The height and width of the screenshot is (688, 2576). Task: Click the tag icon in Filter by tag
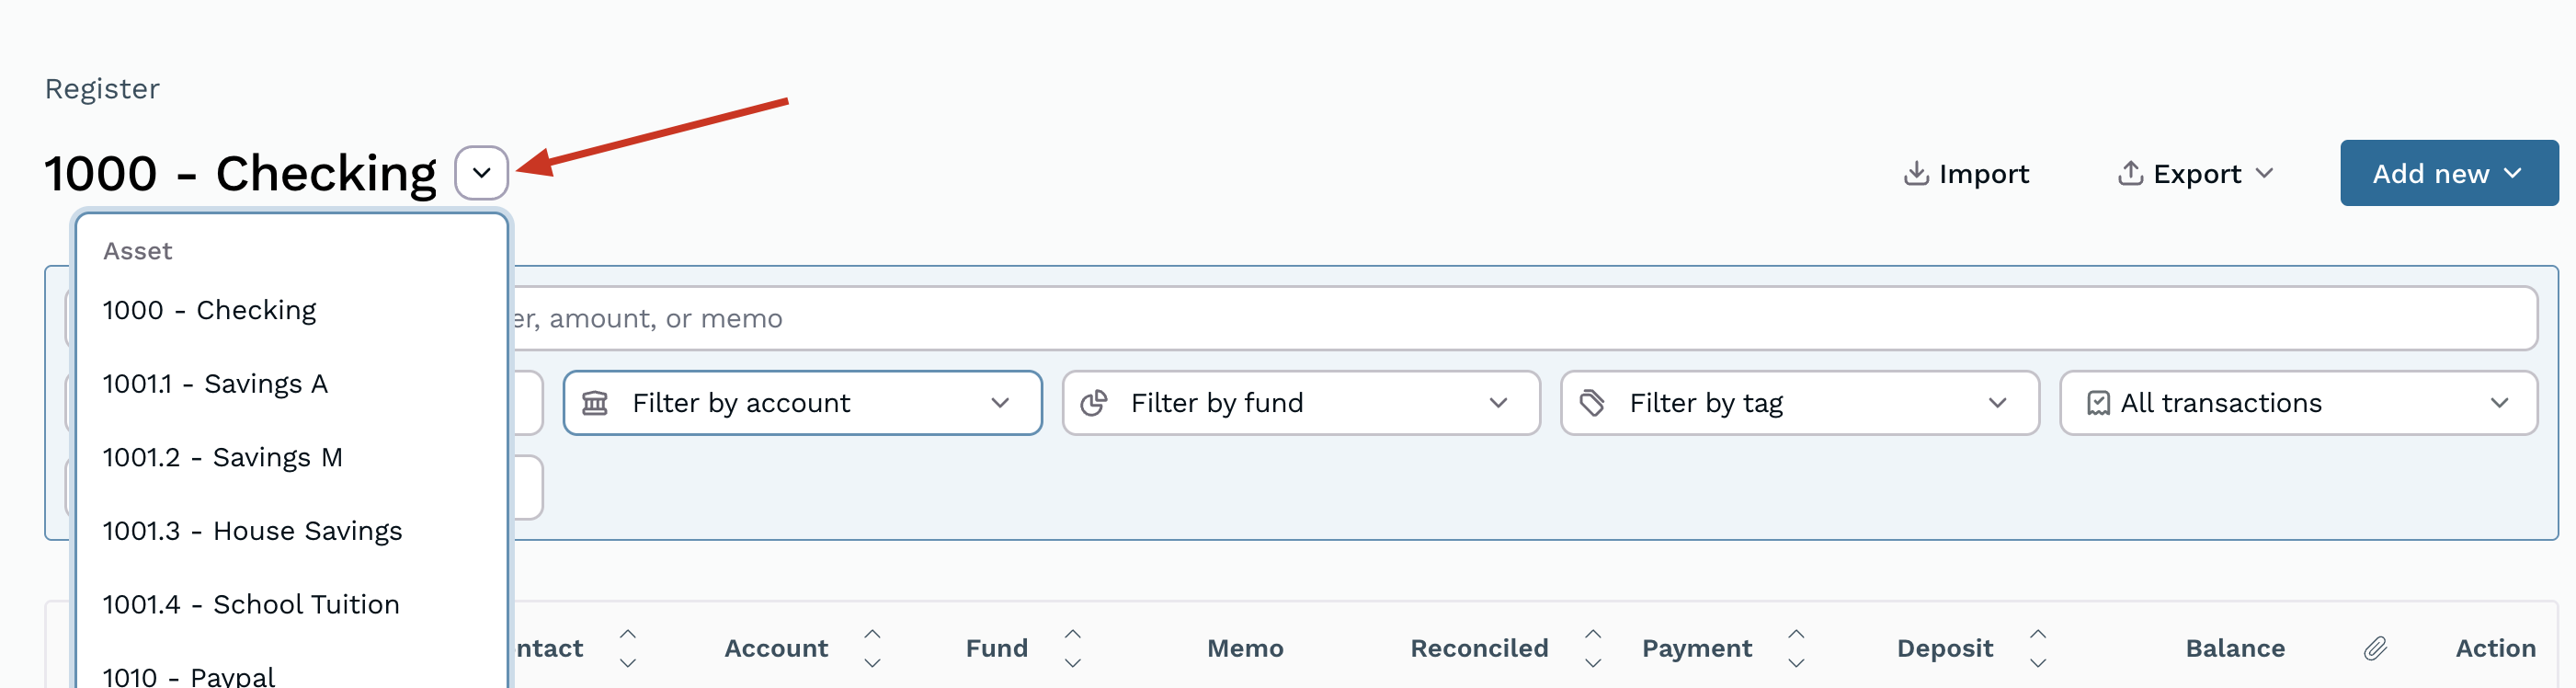(x=1592, y=402)
